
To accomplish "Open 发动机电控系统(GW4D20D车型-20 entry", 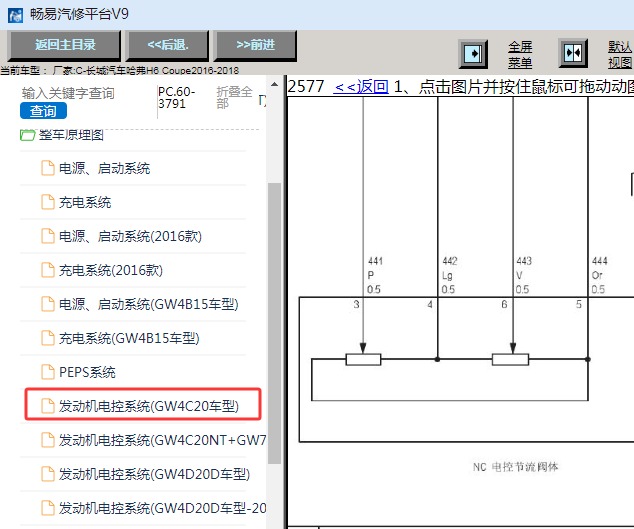I will tap(163, 508).
